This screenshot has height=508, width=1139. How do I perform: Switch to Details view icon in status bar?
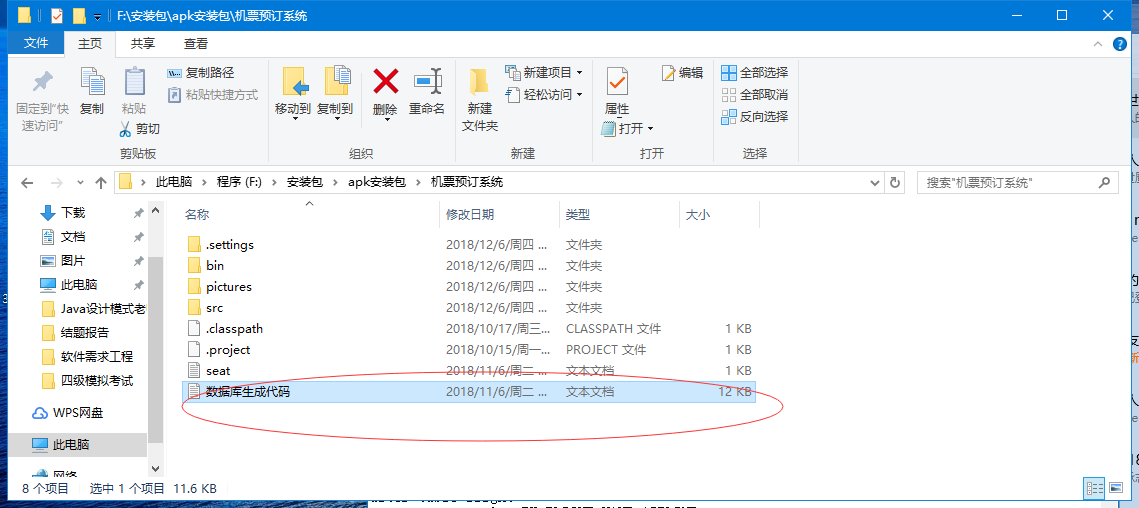tap(1093, 488)
